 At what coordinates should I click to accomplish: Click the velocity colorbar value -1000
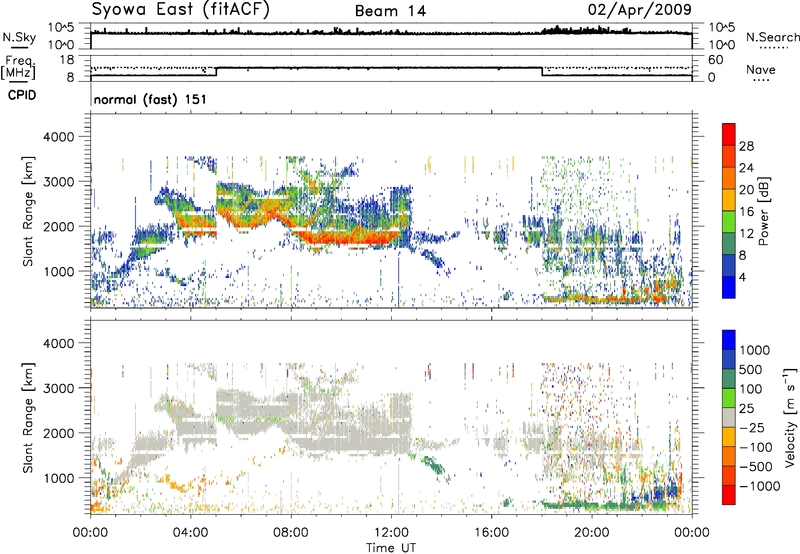760,486
